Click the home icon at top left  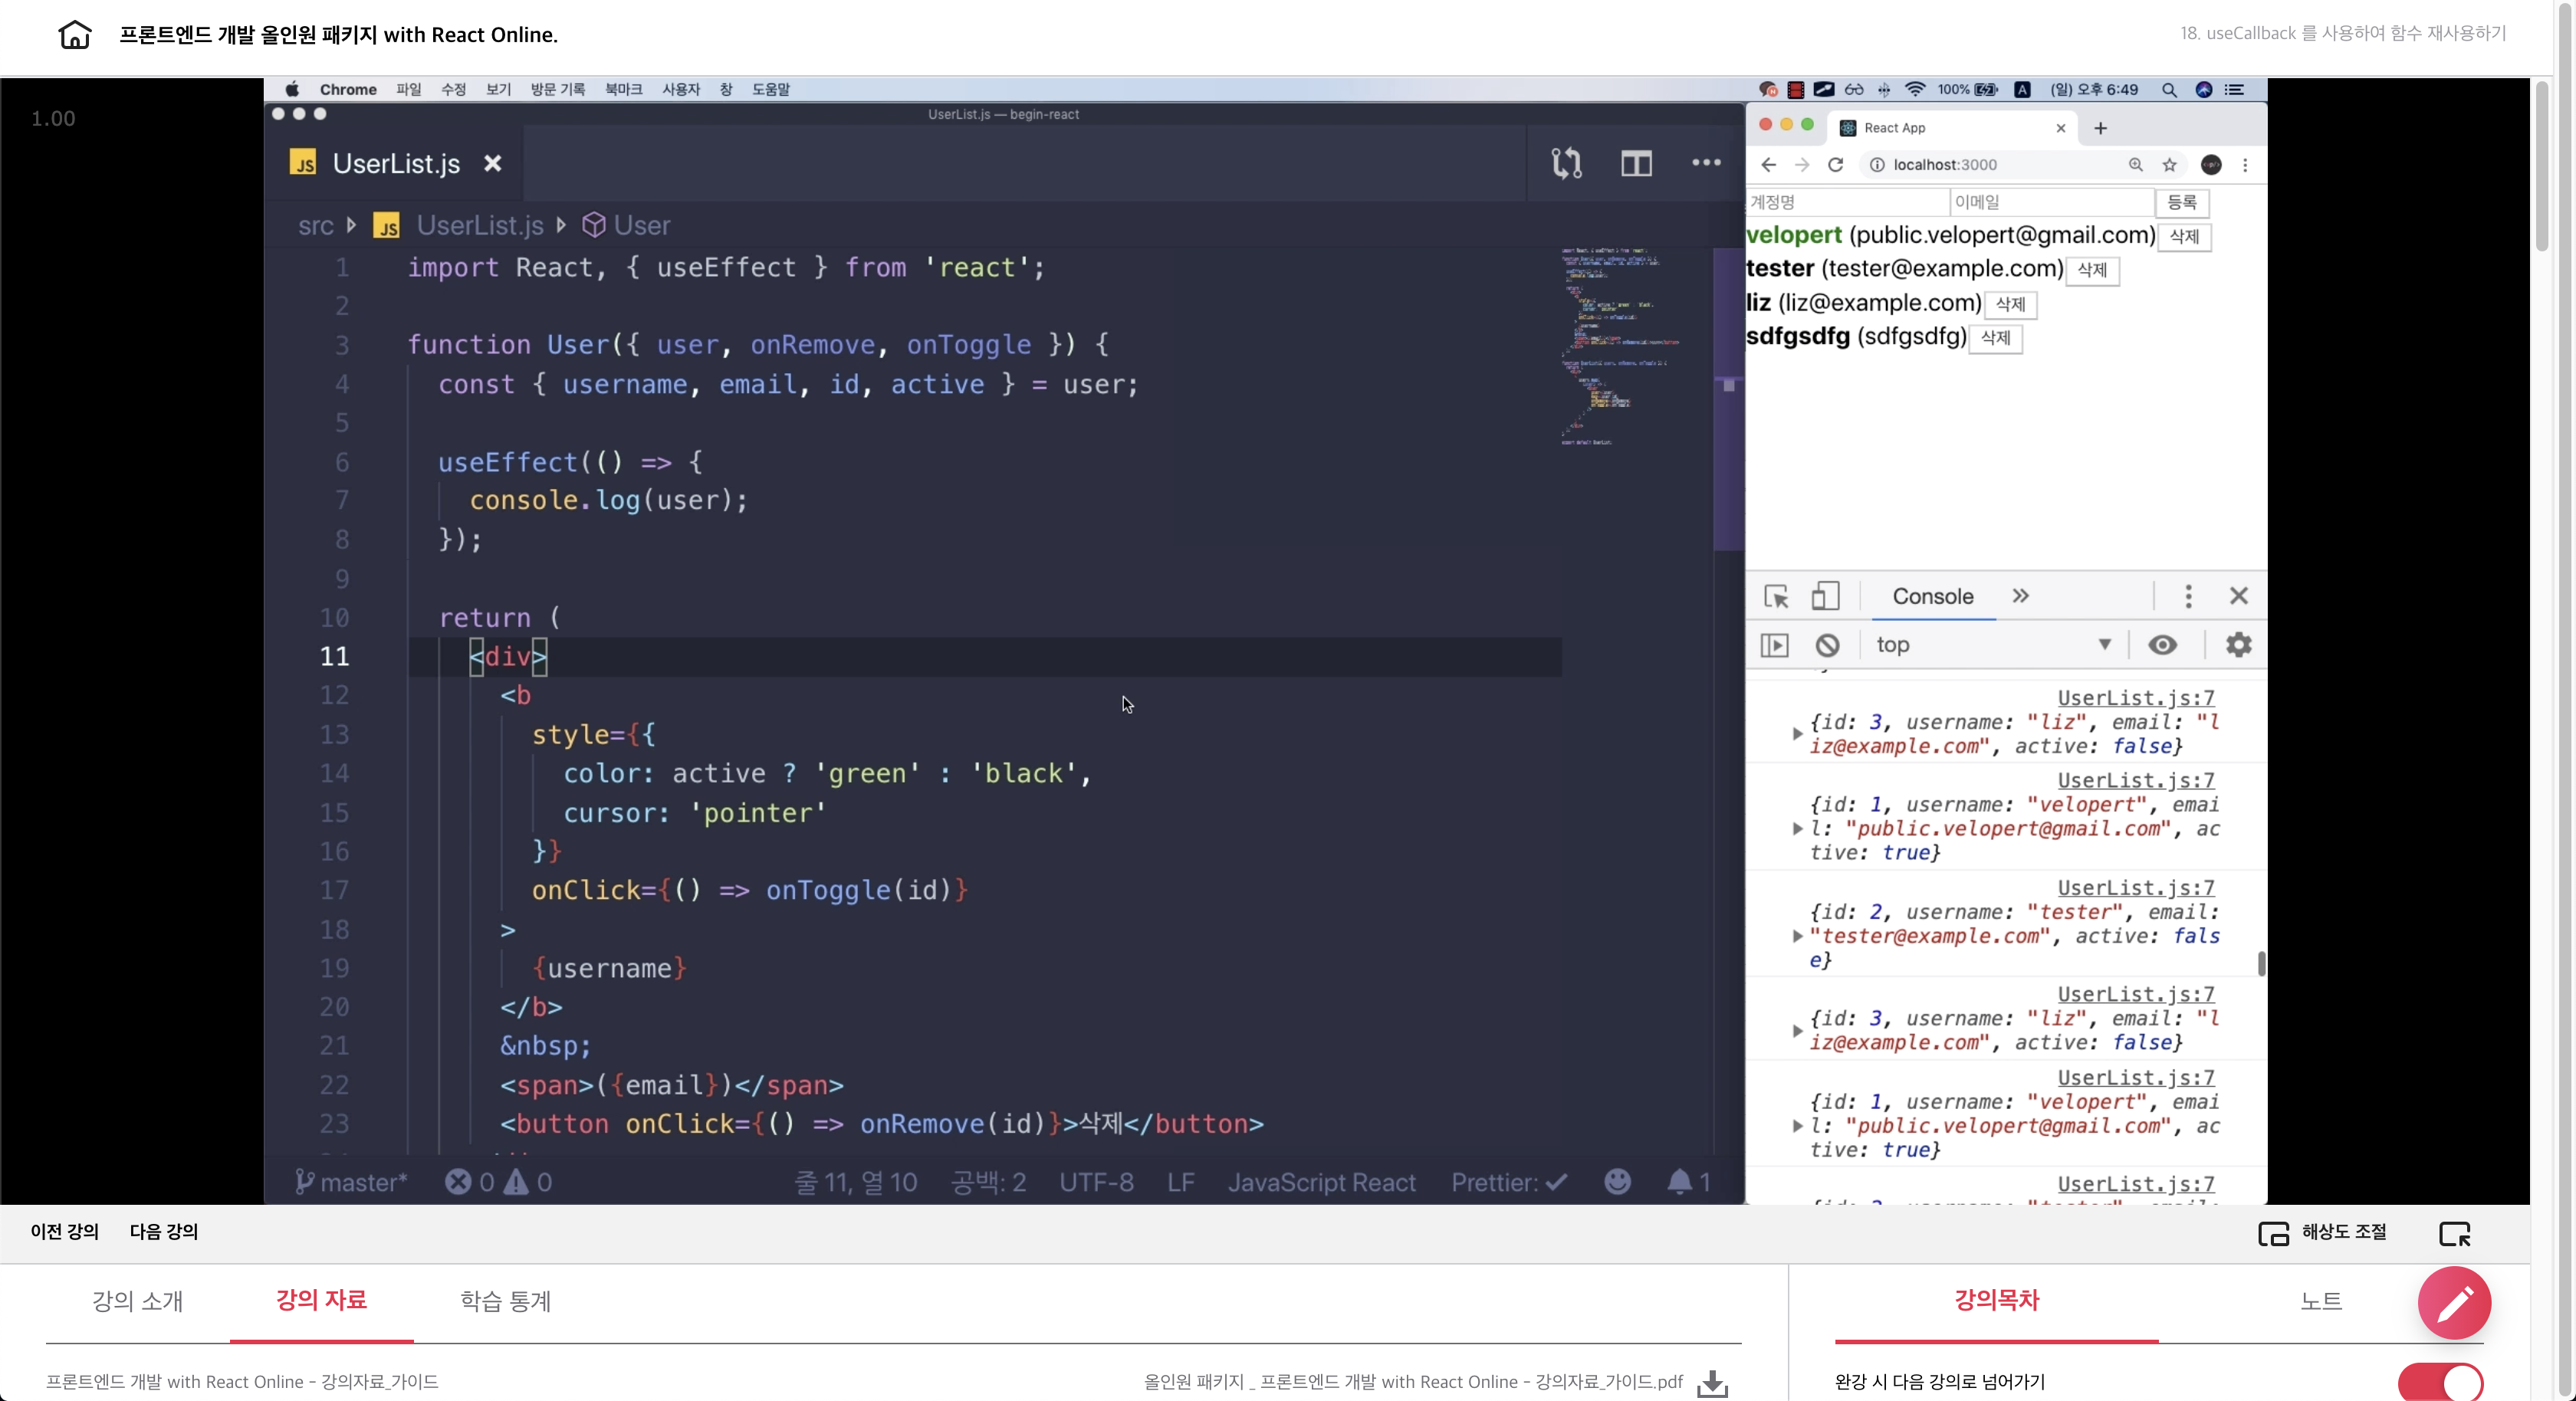coord(75,35)
